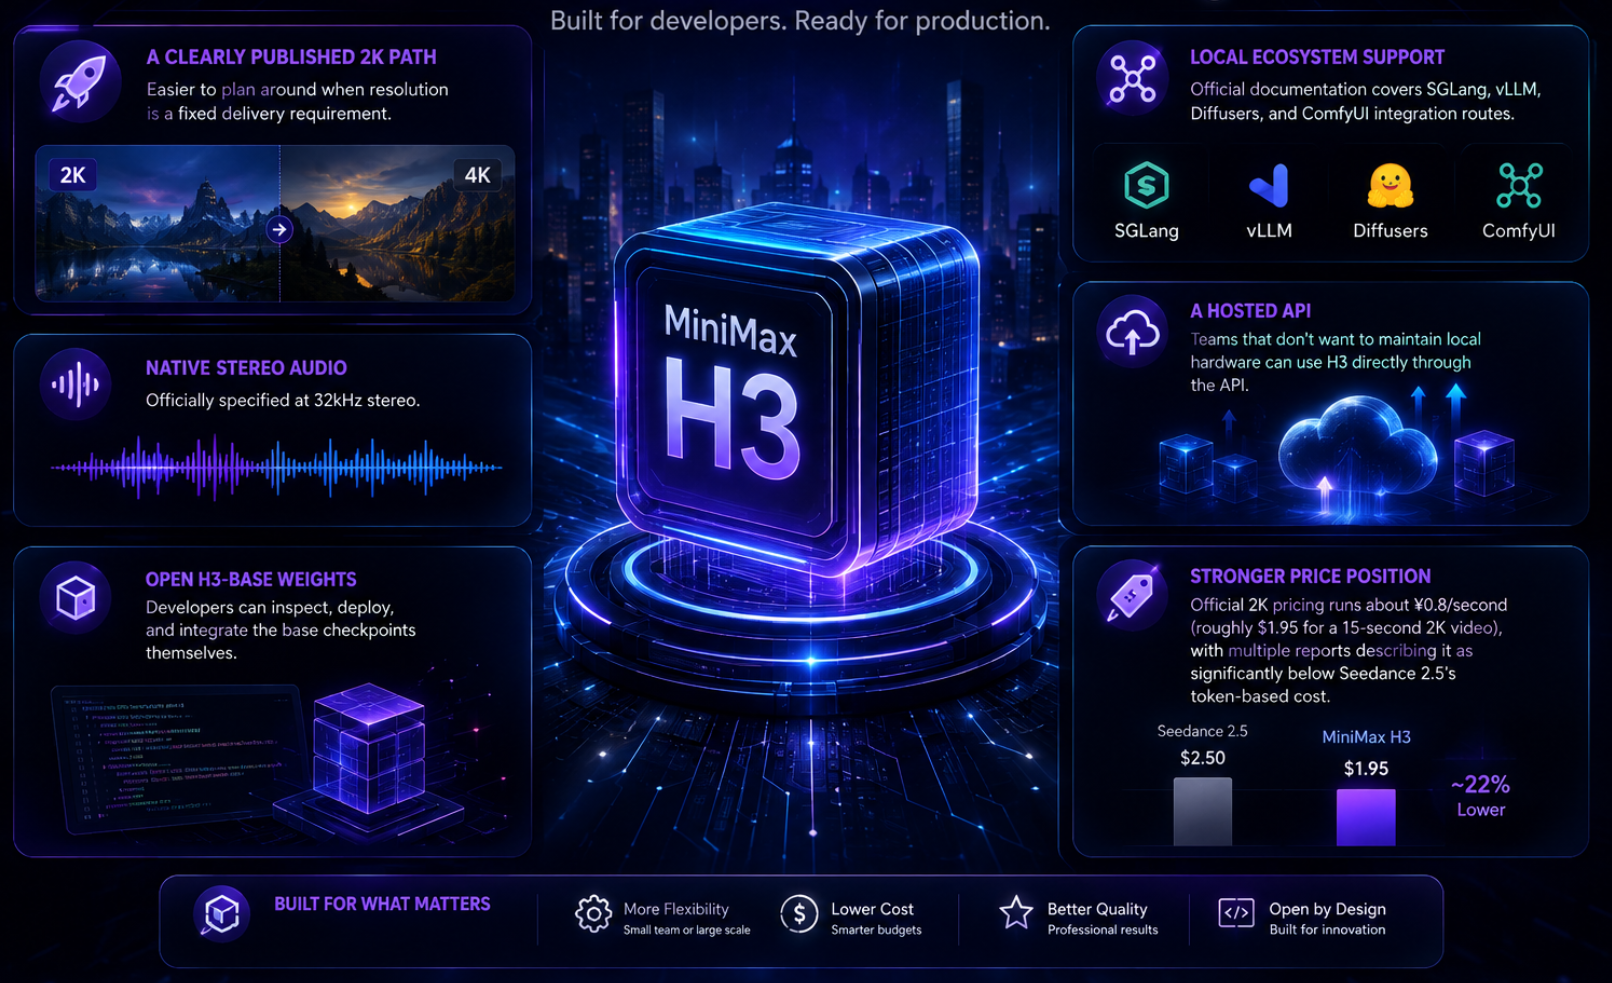This screenshot has width=1612, height=983.
Task: Click the cloud upload icon near A Hosted API
Action: coord(1132,331)
